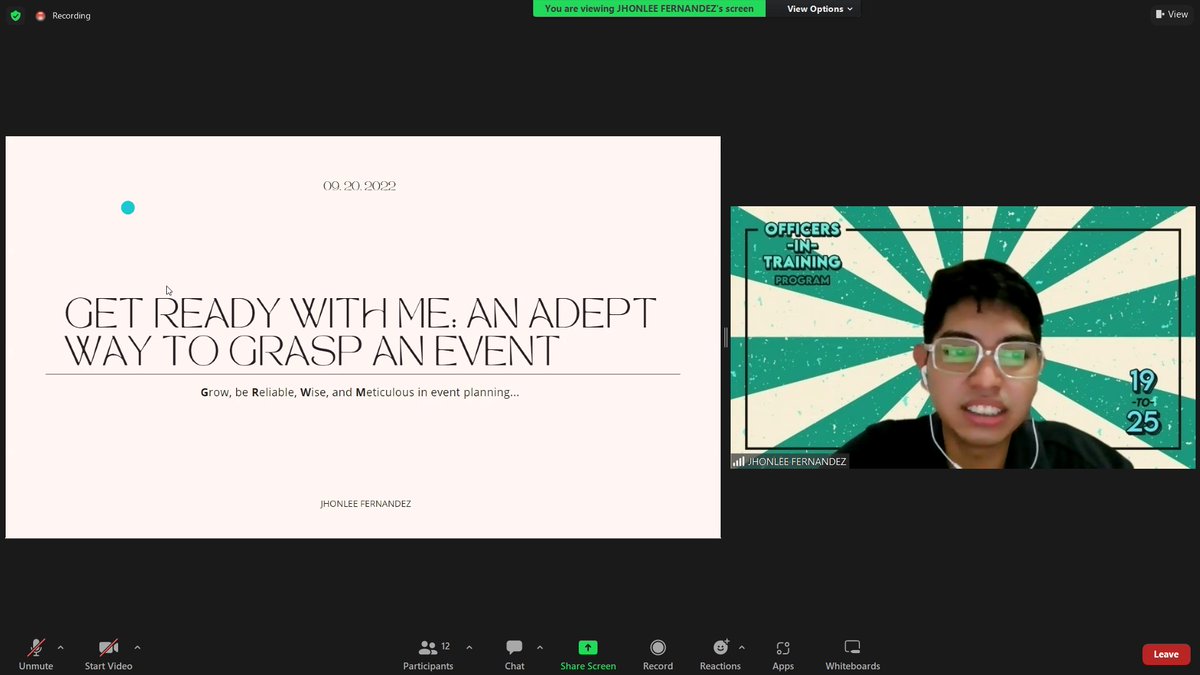
Task: Click the participant count number 12
Action: point(446,647)
